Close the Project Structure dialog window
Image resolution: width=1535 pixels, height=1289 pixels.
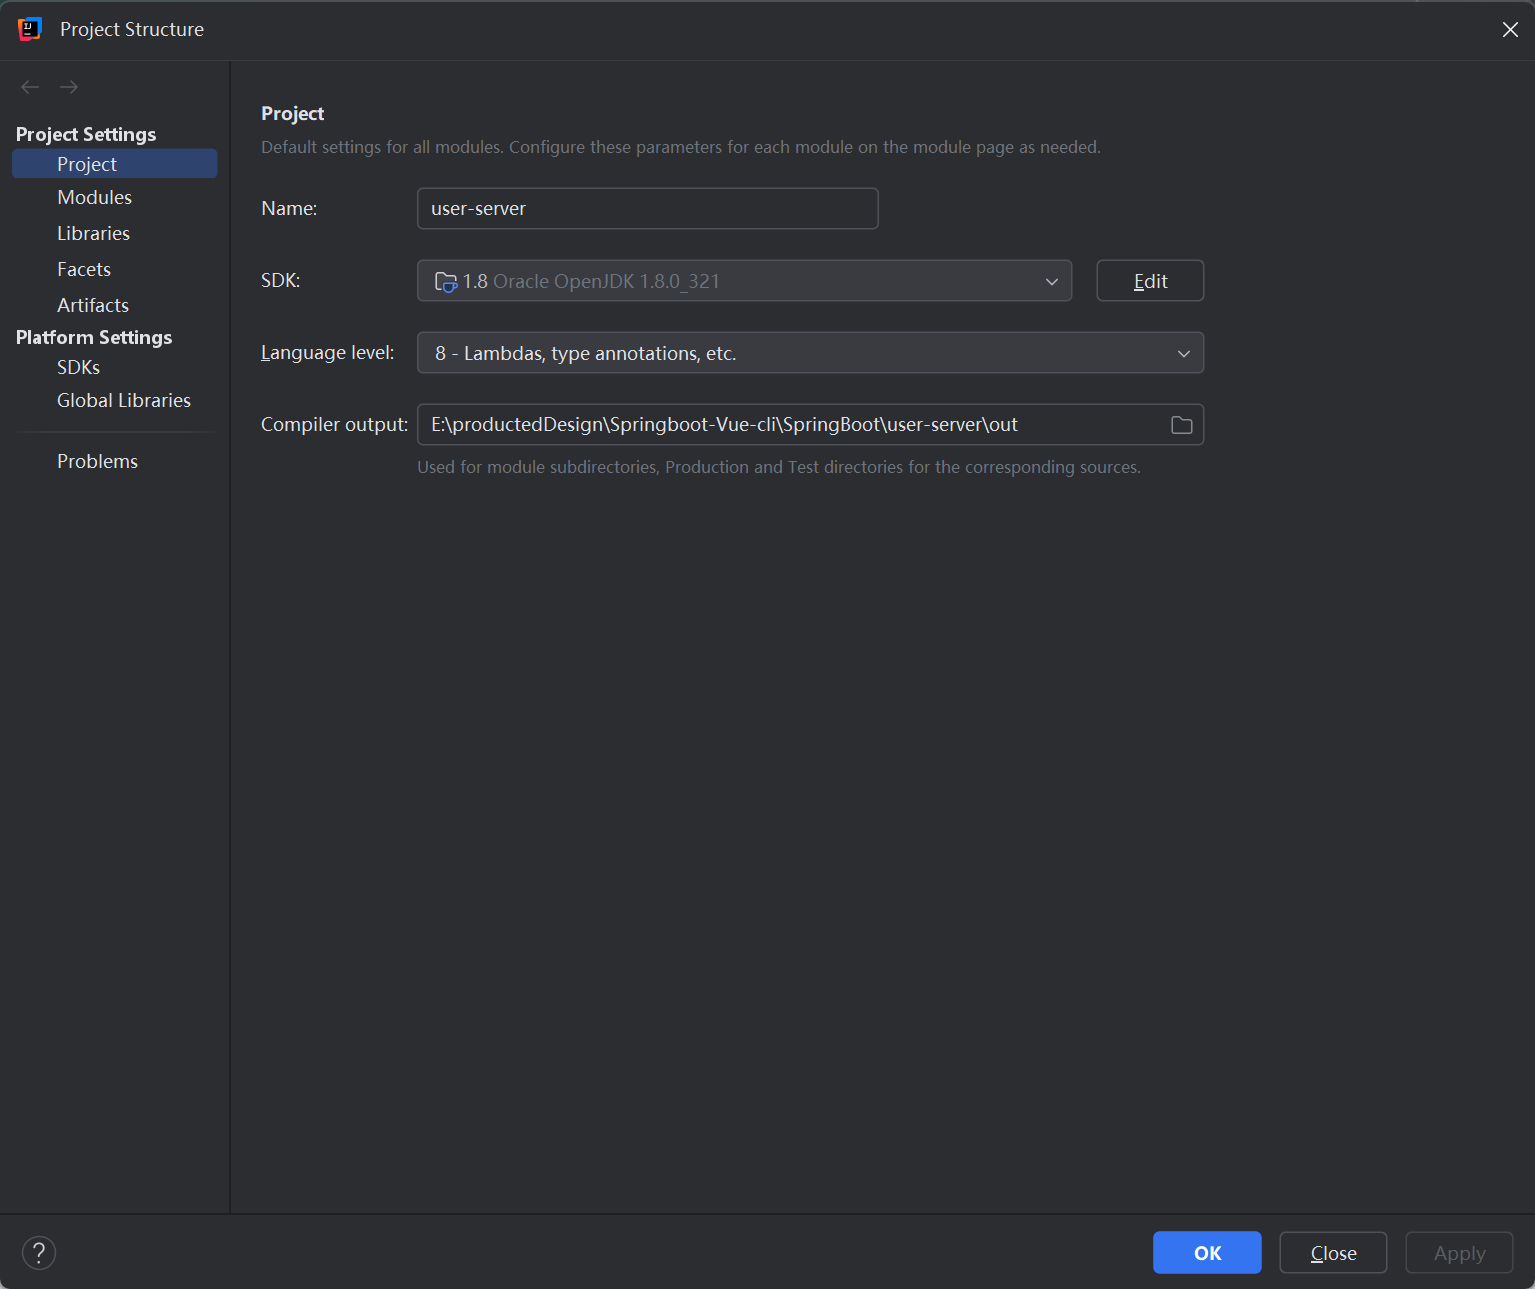(1510, 29)
